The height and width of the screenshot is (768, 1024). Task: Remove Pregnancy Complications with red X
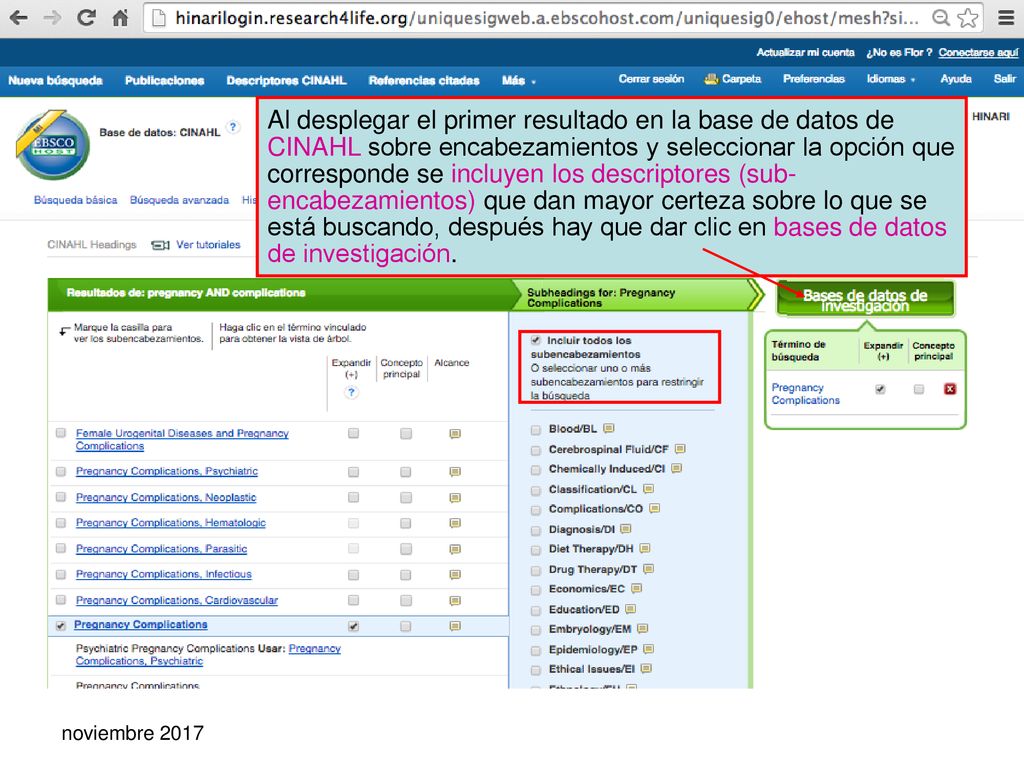click(950, 389)
